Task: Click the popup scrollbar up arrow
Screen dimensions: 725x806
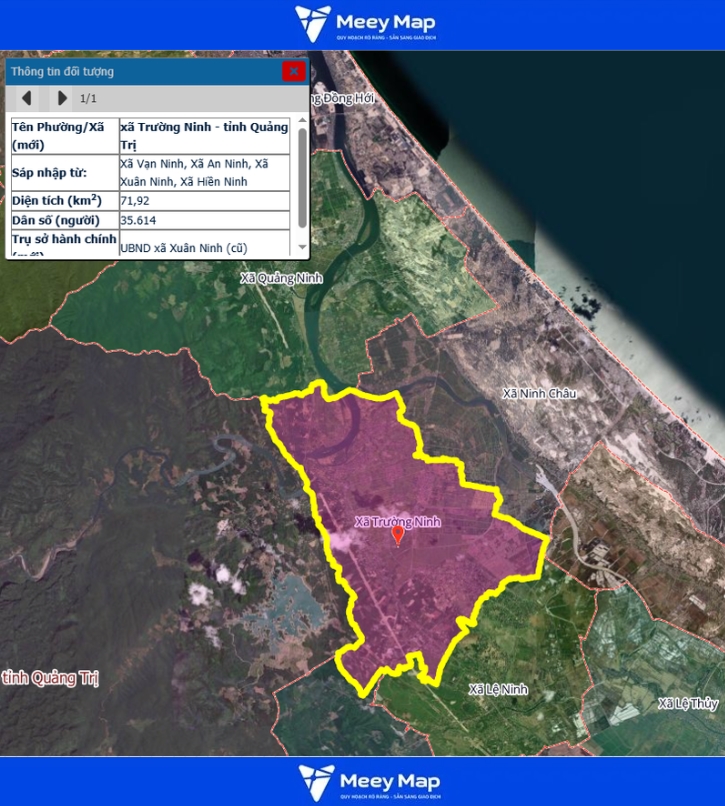Action: point(302,122)
